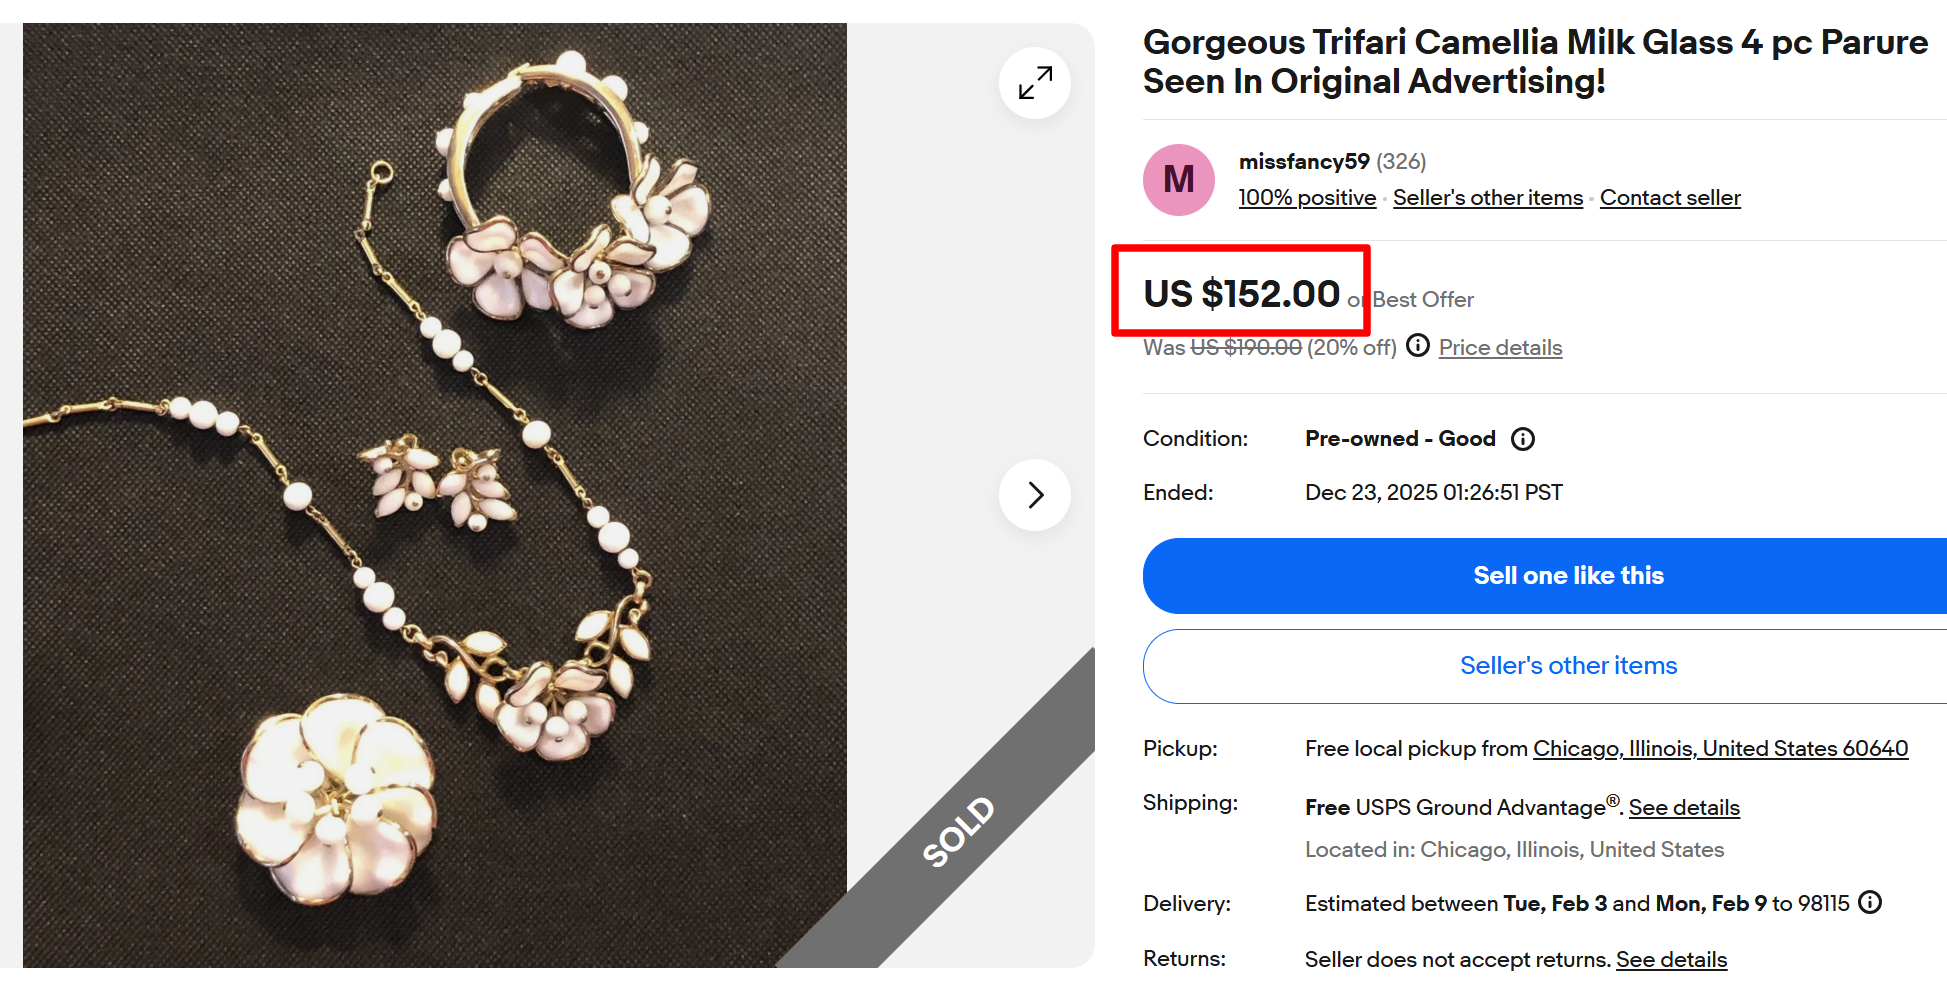Open Seller's other items beside the seller name
Image resolution: width=1947 pixels, height=988 pixels.
click(1487, 197)
